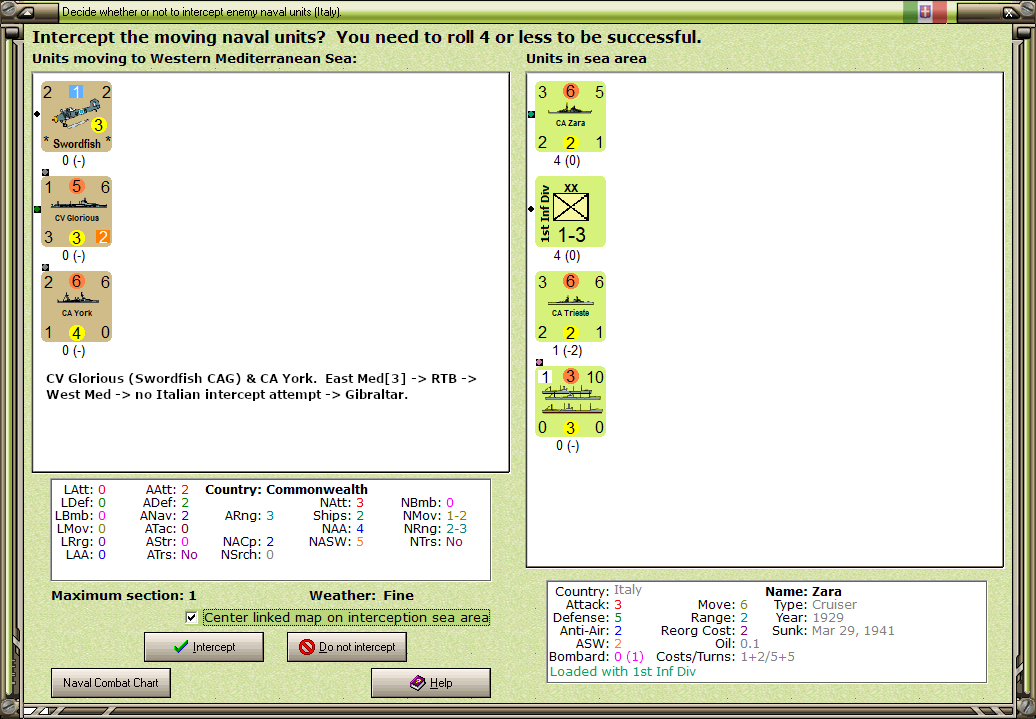Open the Naval Combat Chart
The image size is (1036, 719).
click(111, 683)
